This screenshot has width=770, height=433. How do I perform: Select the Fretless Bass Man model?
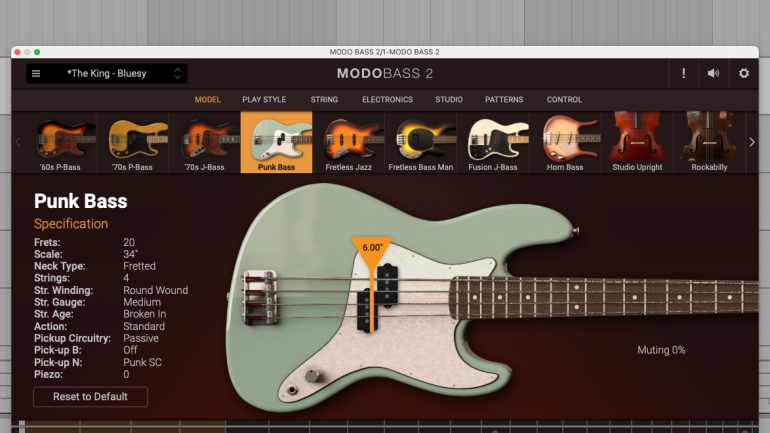point(421,142)
